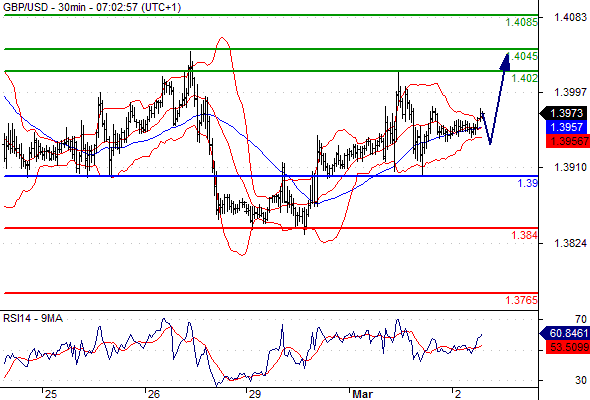Click the date marker 29

pos(255,394)
